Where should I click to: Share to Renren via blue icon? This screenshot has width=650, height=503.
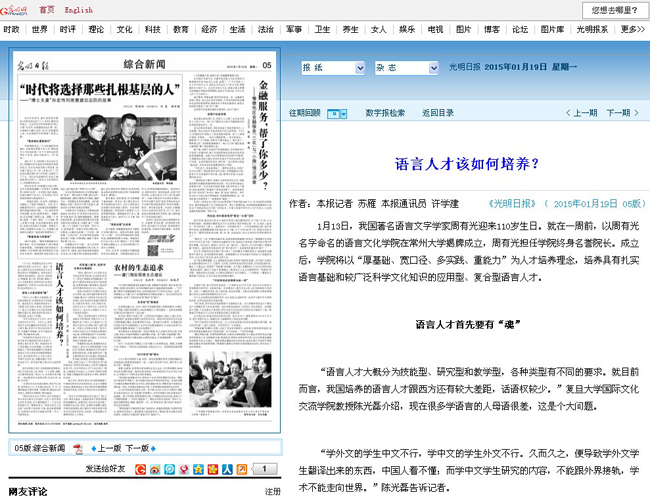coord(228,469)
